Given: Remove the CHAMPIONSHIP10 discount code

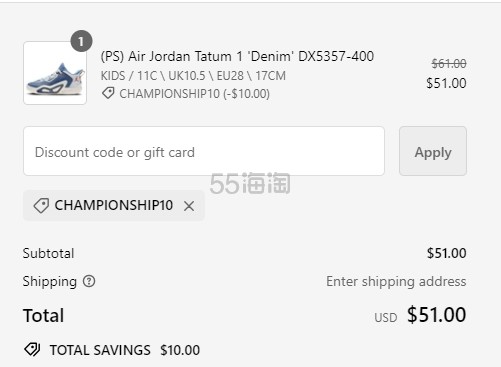Looking at the screenshot, I should 189,206.
